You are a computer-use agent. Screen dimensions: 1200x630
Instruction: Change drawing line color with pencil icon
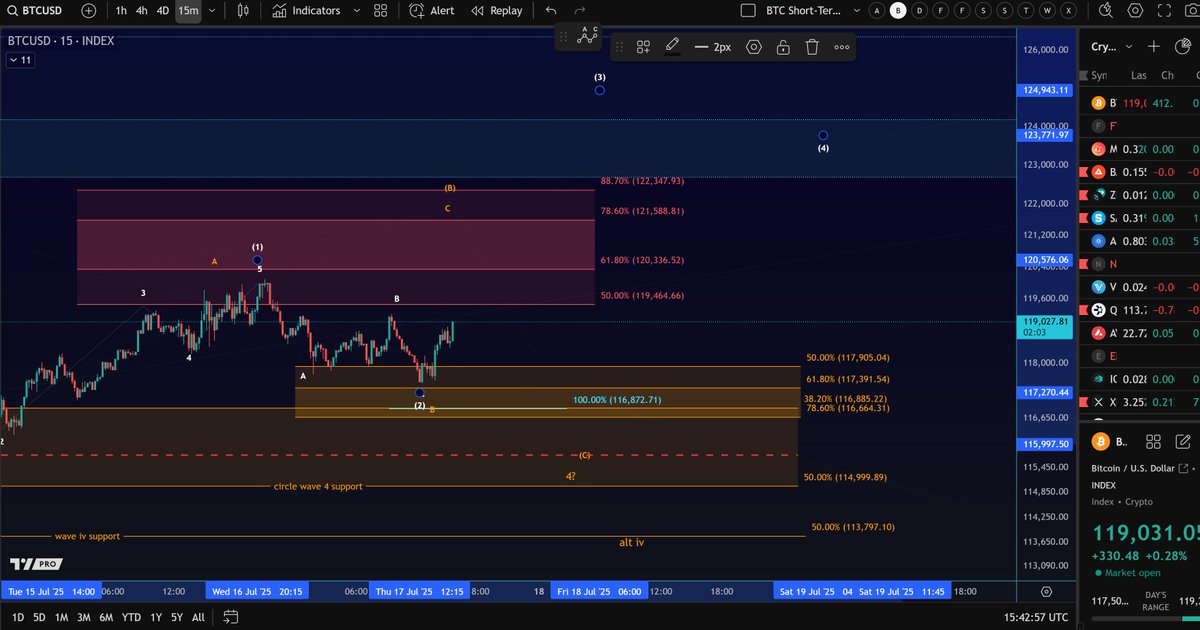coord(673,46)
